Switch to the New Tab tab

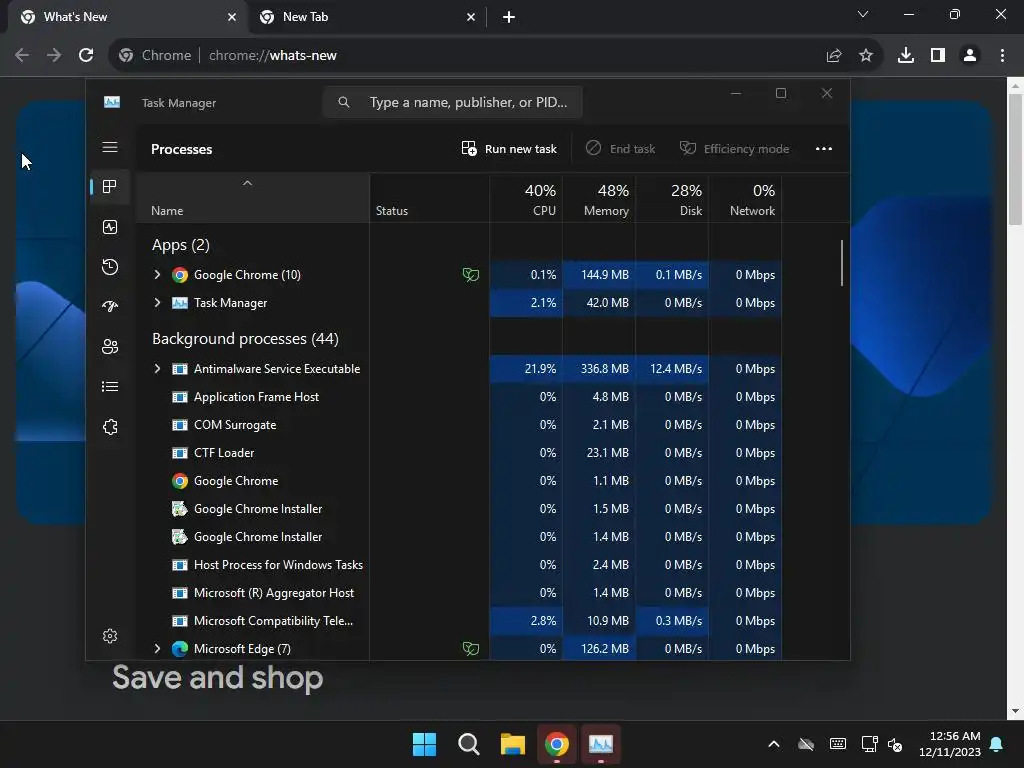[368, 17]
